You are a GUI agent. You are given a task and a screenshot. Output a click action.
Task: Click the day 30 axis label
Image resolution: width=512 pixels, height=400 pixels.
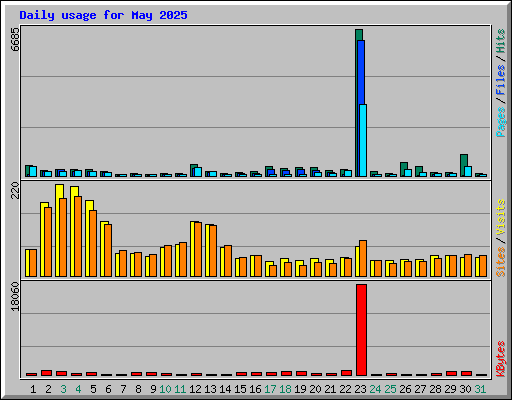pos(465,389)
